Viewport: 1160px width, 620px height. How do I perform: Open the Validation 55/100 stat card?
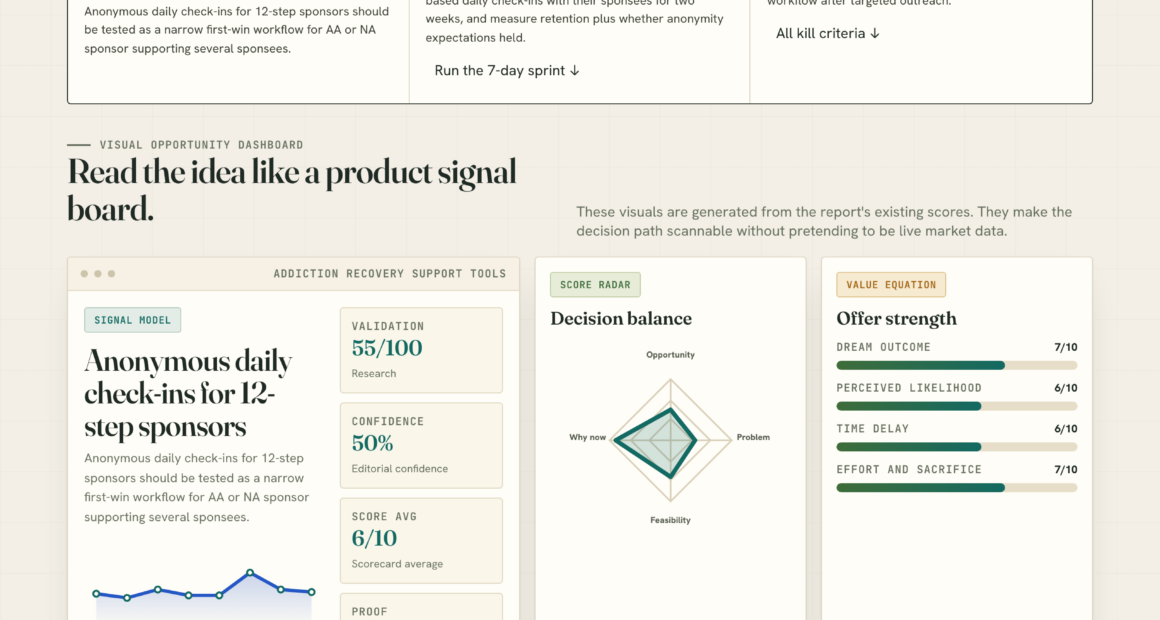421,350
